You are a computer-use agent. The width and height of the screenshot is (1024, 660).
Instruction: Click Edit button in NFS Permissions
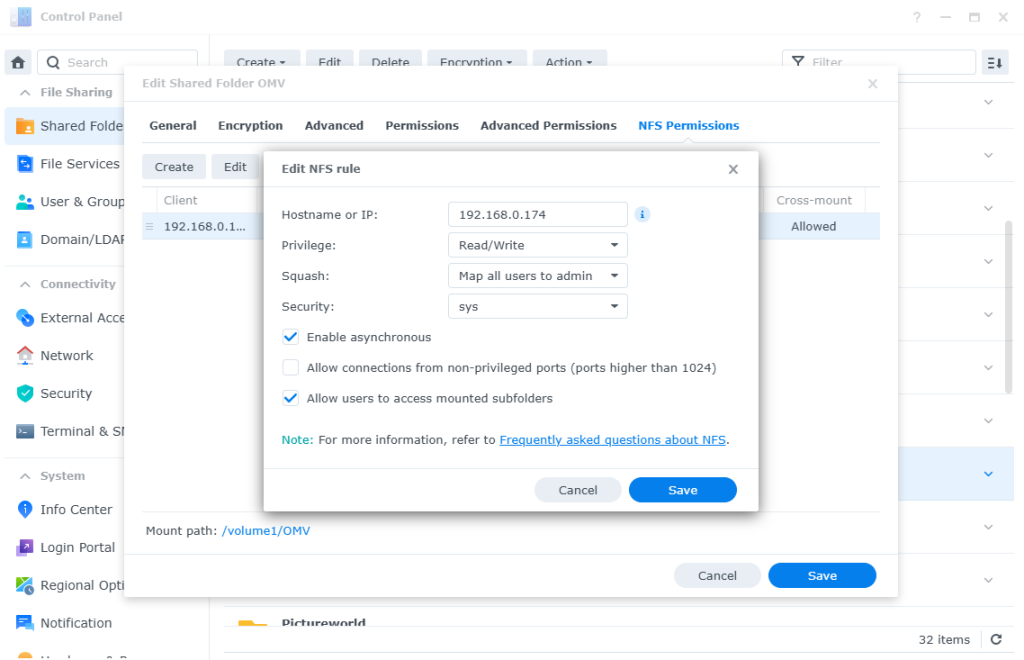click(x=235, y=167)
